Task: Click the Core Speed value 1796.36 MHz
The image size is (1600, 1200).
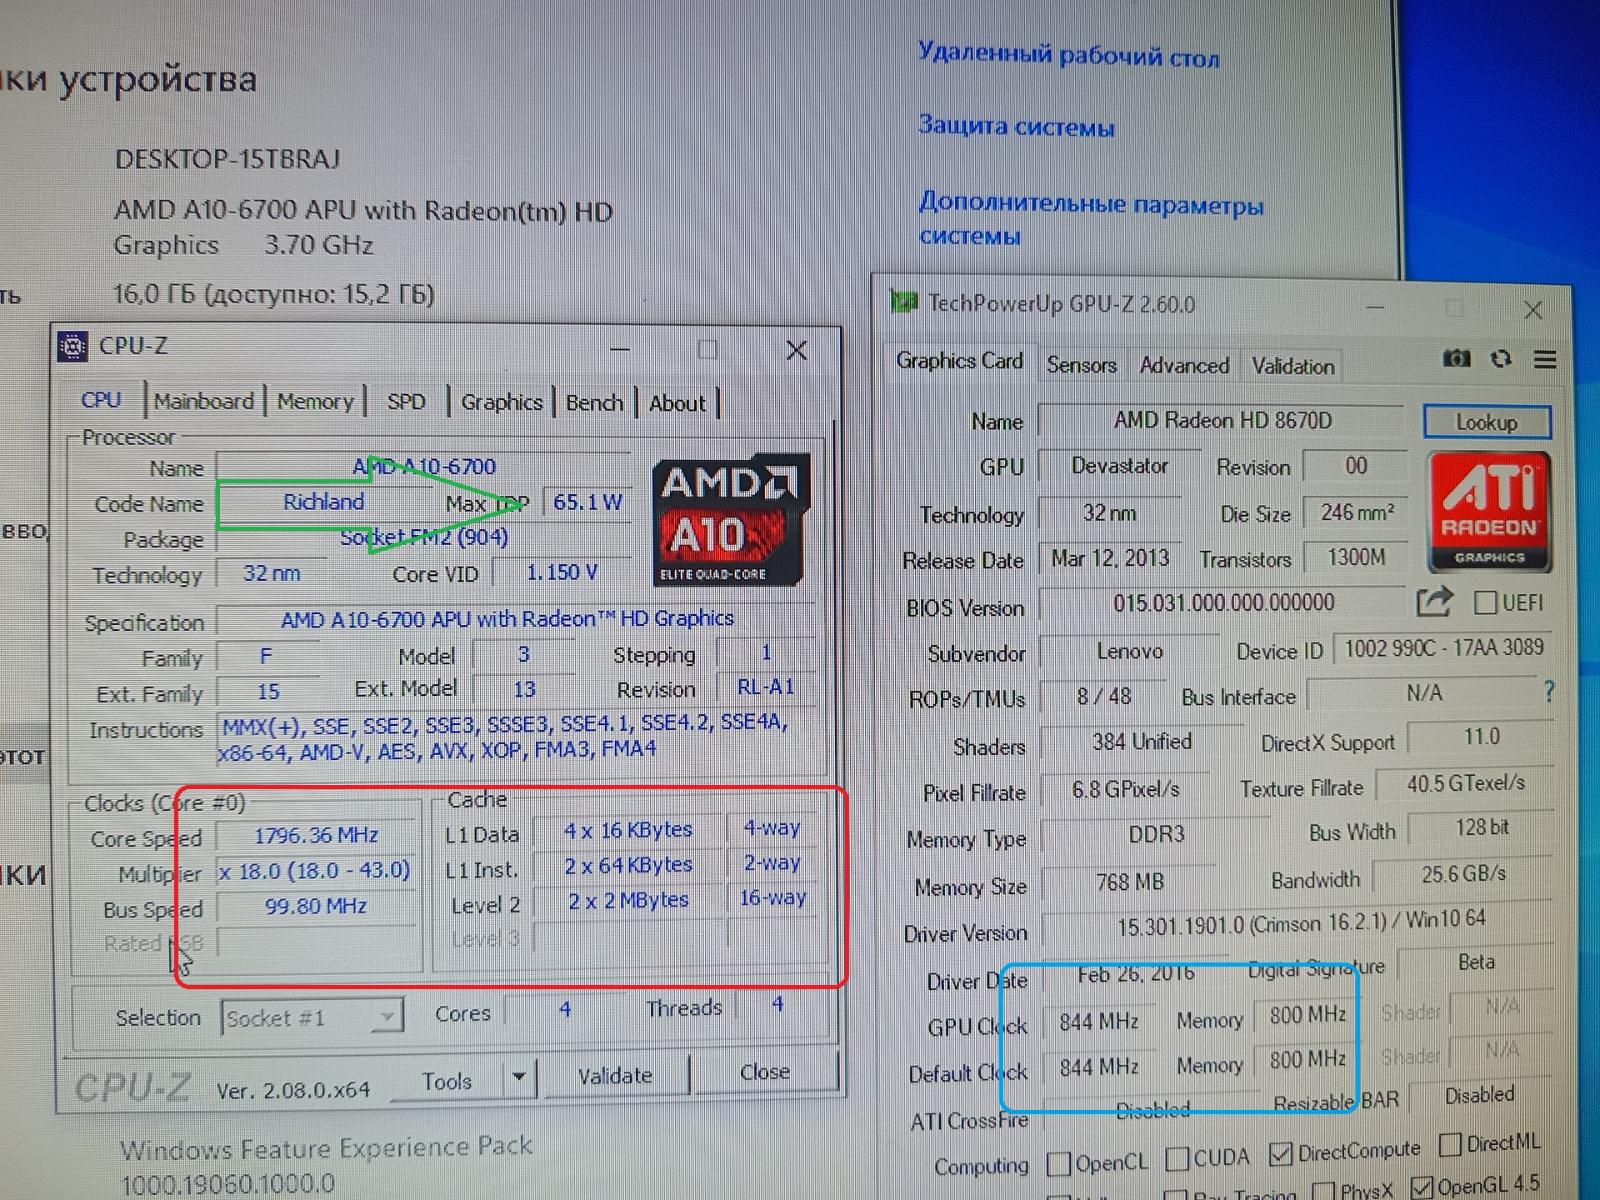Action: point(316,835)
